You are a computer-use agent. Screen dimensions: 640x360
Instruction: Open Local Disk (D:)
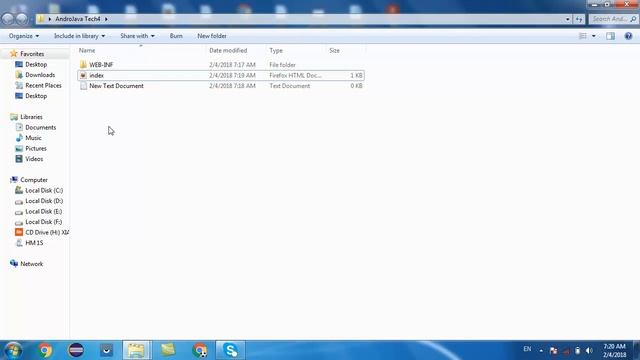[x=44, y=201]
